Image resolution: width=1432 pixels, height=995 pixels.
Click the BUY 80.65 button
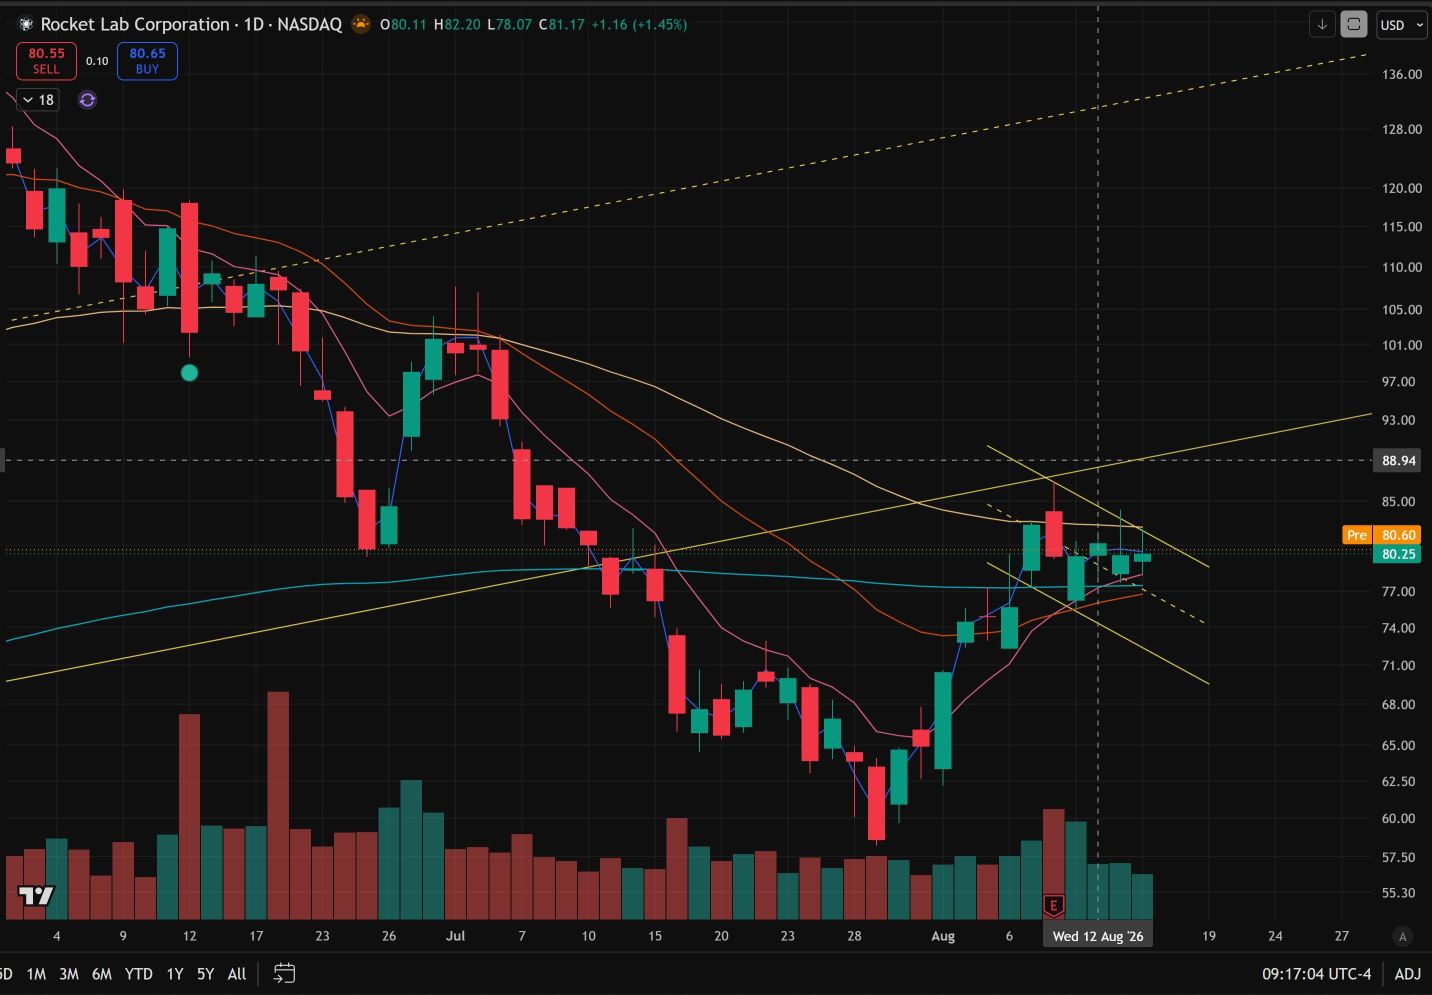click(x=147, y=61)
